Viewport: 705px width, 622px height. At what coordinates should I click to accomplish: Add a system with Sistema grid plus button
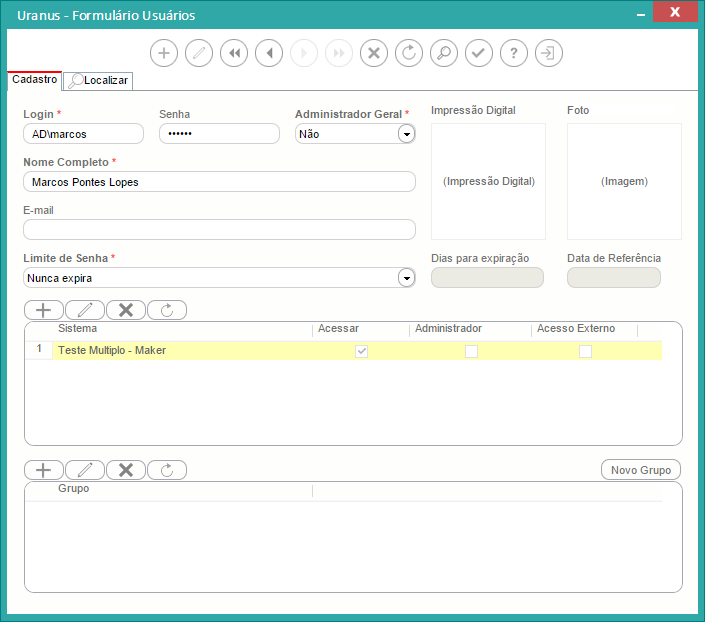(x=44, y=310)
